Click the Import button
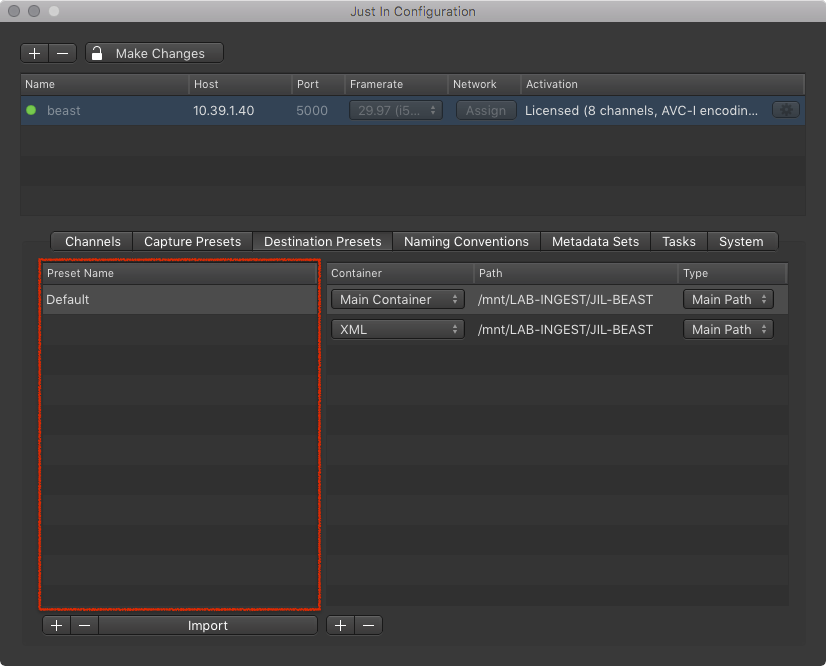This screenshot has height=666, width=826. tap(208, 625)
